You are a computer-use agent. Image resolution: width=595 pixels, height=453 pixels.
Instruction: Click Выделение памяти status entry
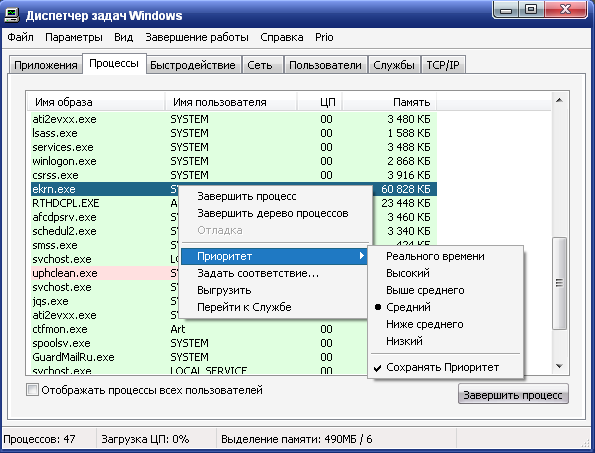[x=296, y=439]
